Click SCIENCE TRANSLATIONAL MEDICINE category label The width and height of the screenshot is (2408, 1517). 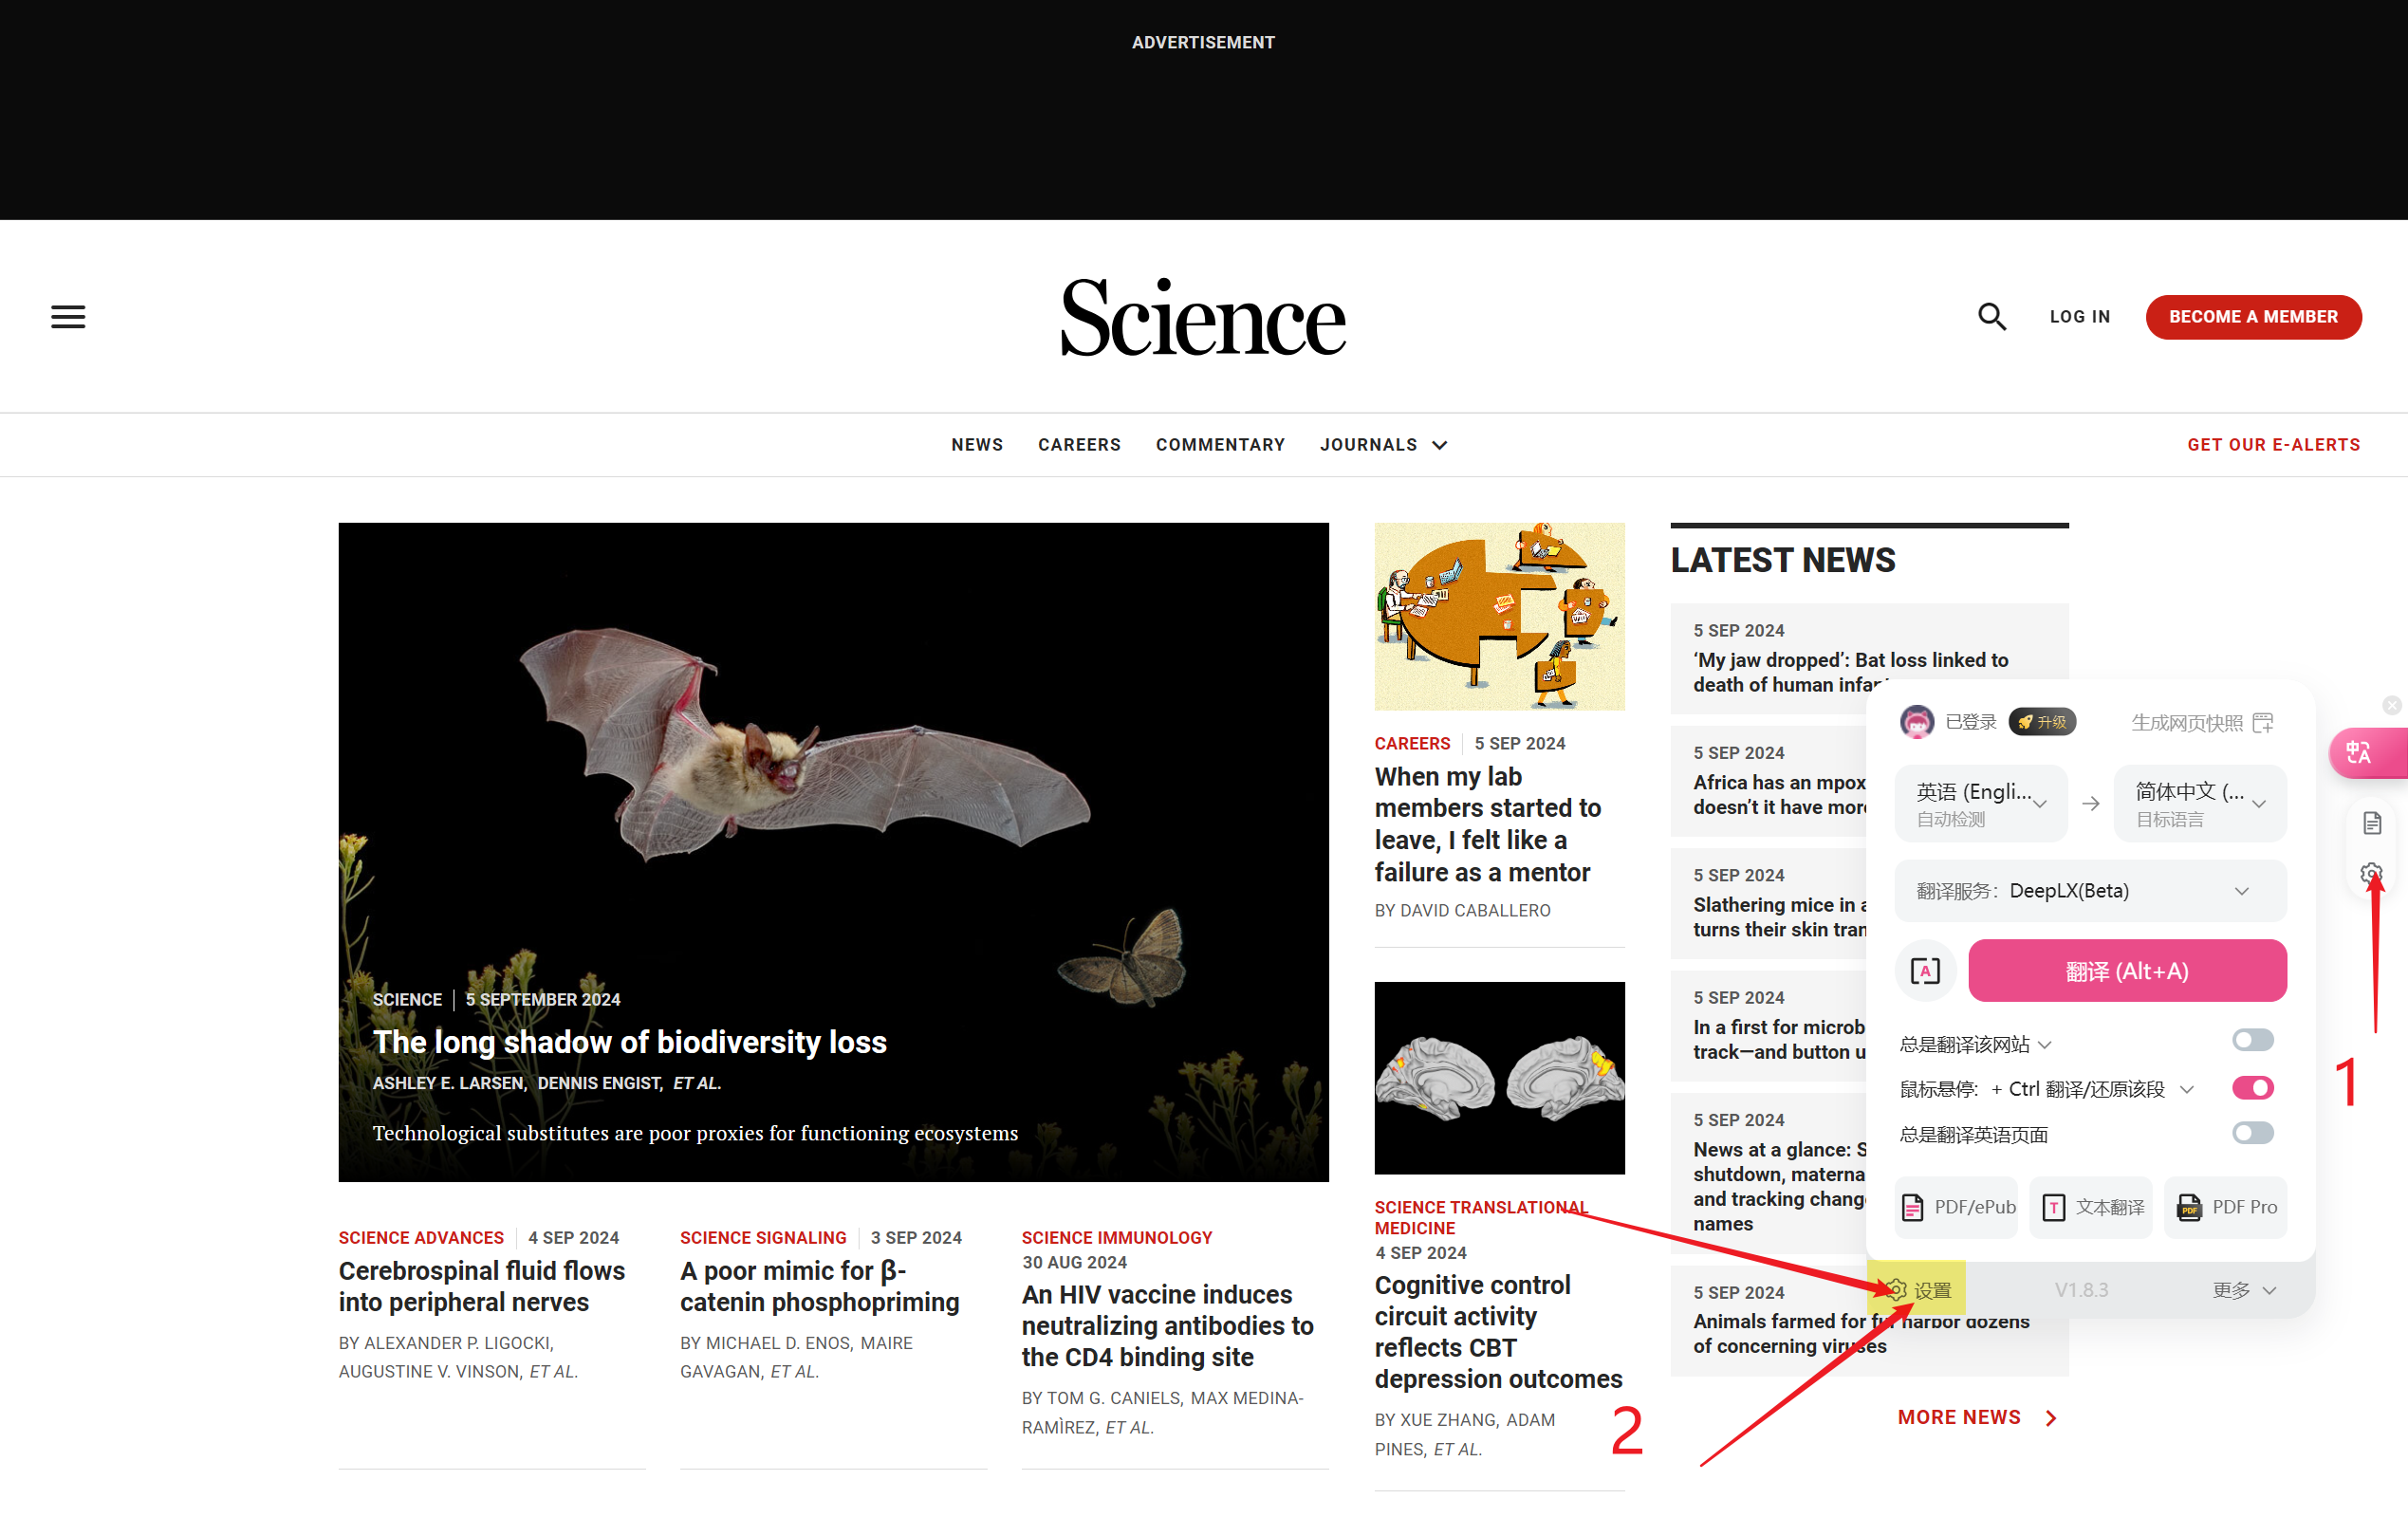[1480, 1217]
